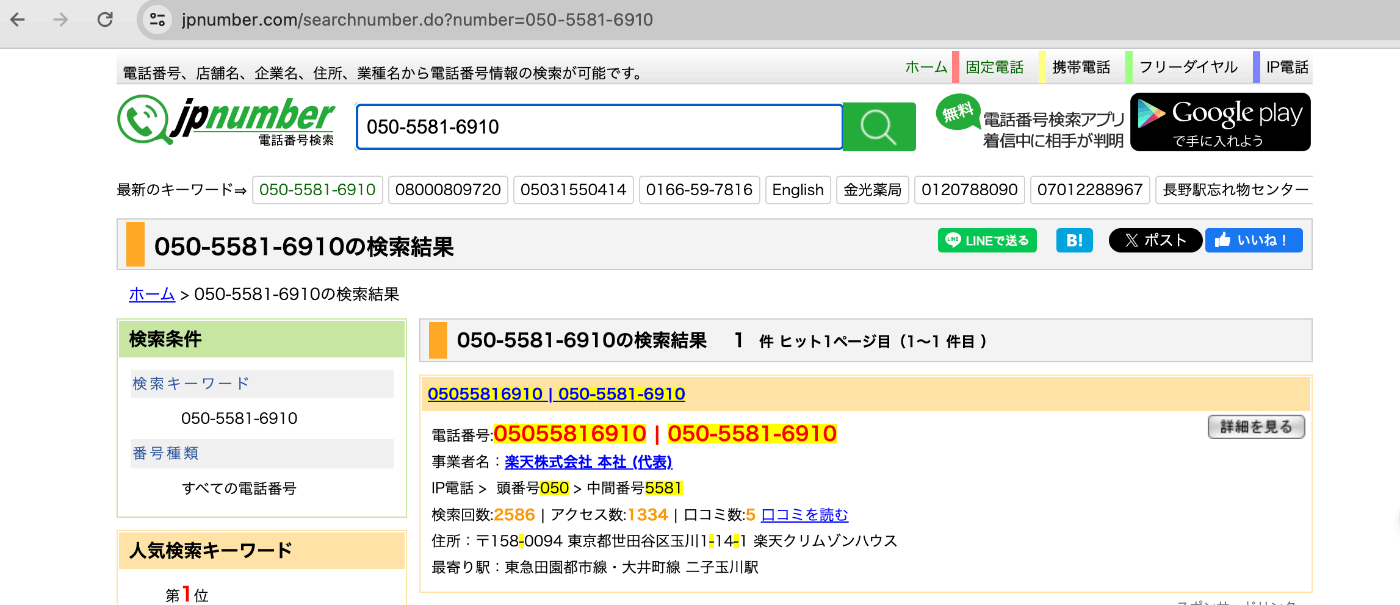Viewport: 1400px width, 605px height.
Task: Click the large red number 05055816910
Action: 570,434
